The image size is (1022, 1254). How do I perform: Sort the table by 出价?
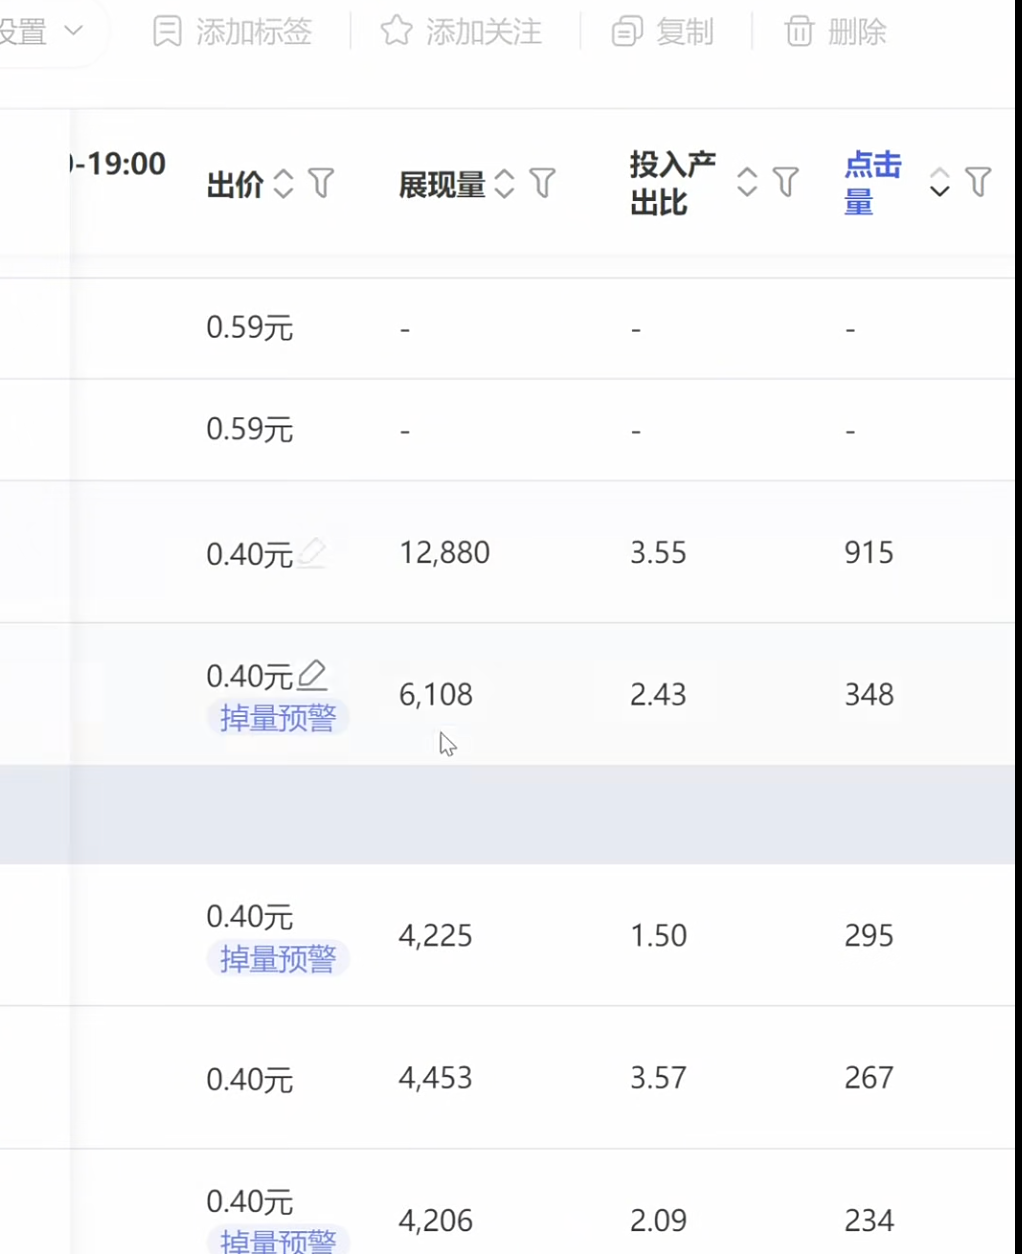tap(284, 183)
